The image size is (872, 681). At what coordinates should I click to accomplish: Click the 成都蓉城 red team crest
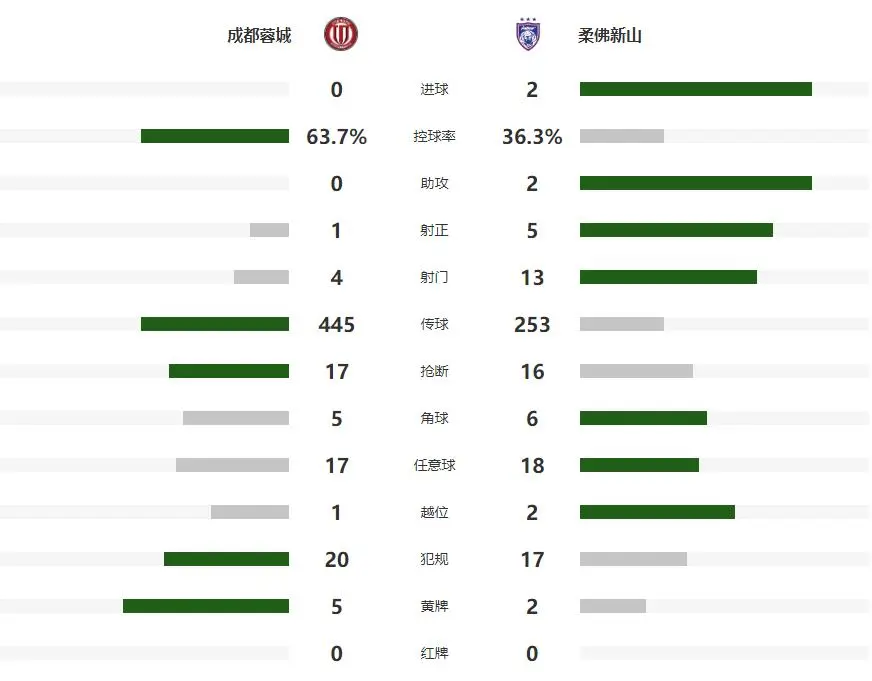(341, 35)
